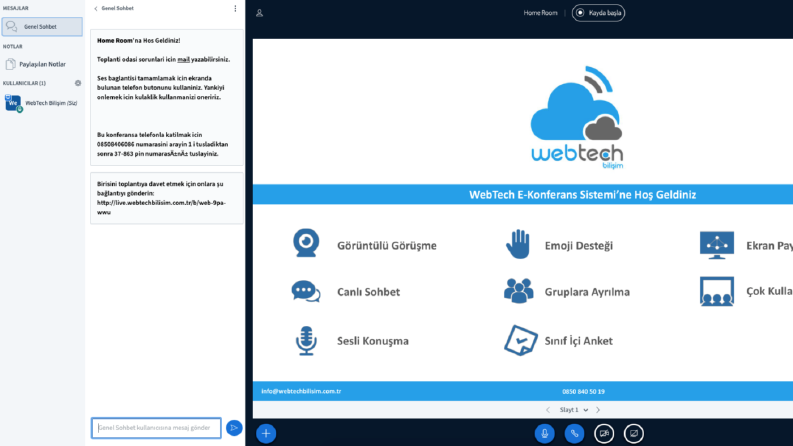Select user WebTech Bilişim avatar
The width and height of the screenshot is (793, 446).
pyautogui.click(x=13, y=103)
